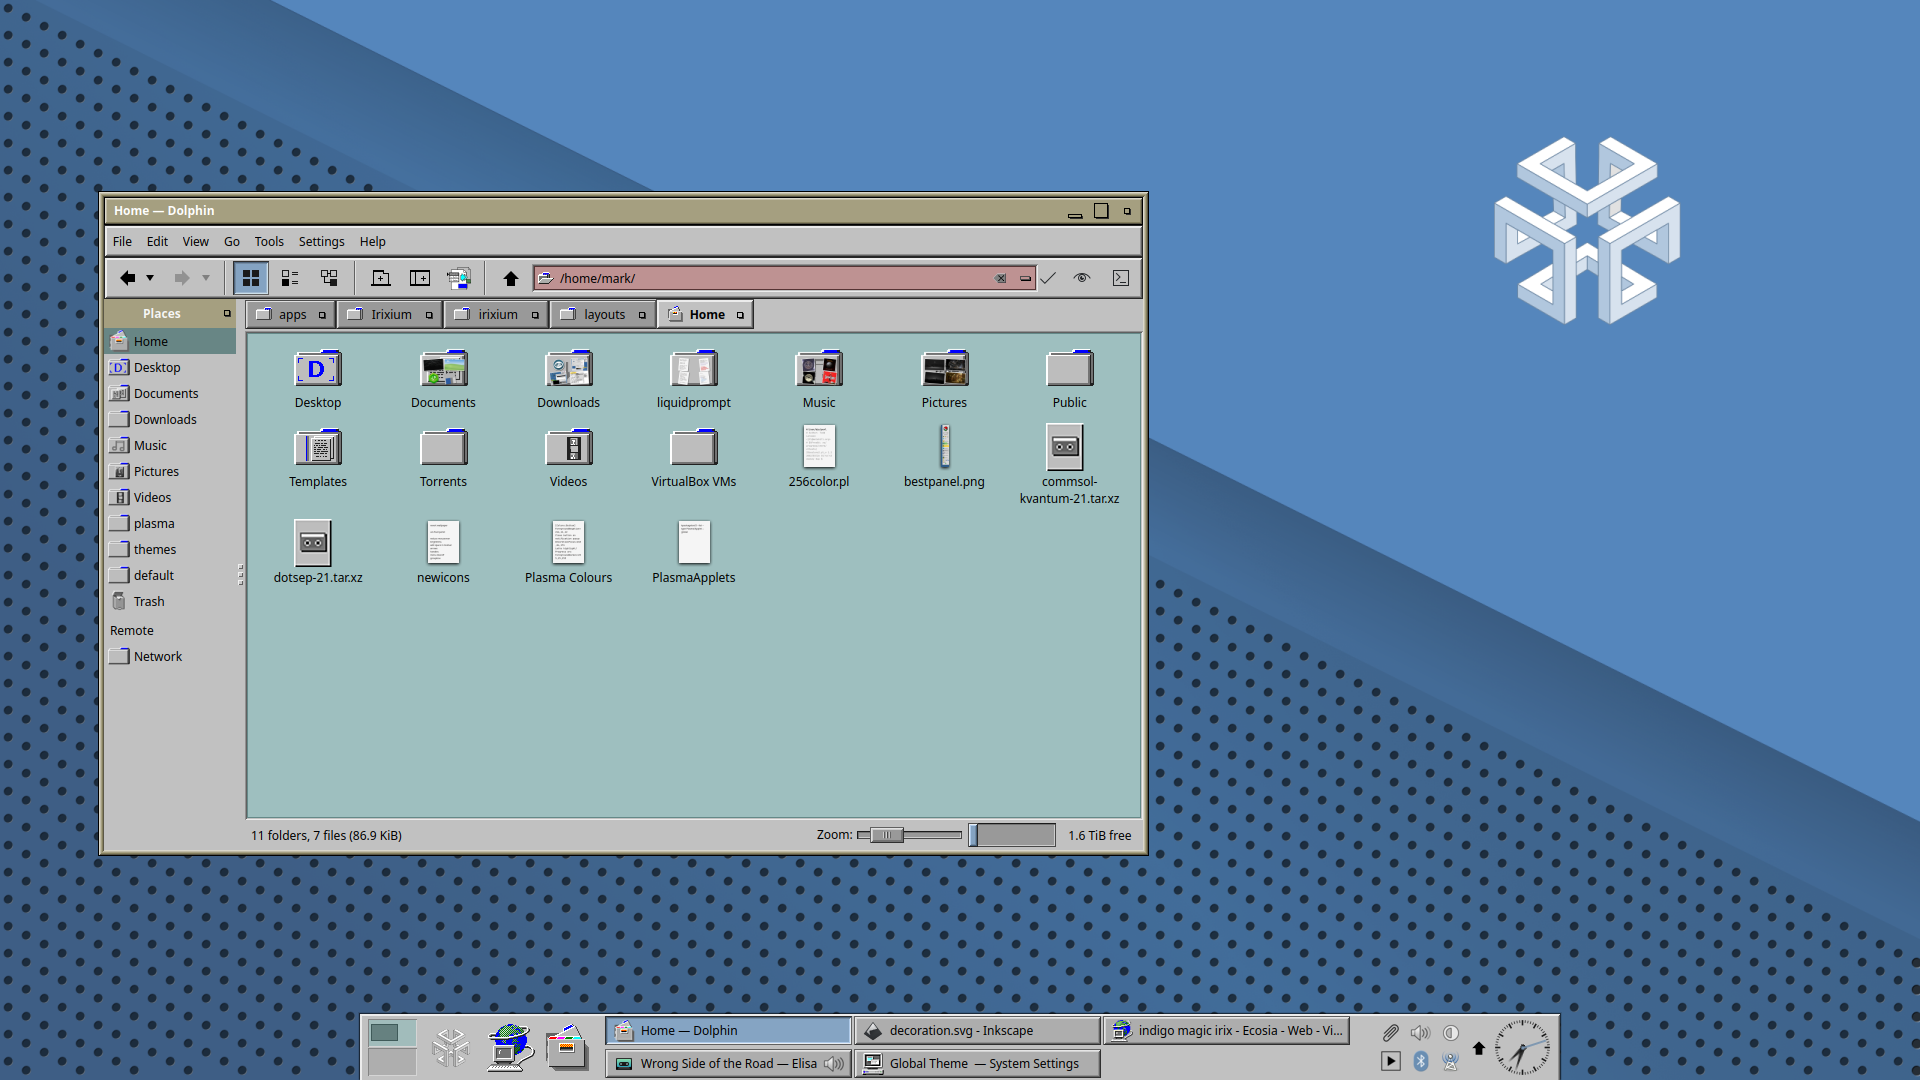Viewport: 1920px width, 1080px height.
Task: Click the show hidden files icon
Action: click(1081, 277)
